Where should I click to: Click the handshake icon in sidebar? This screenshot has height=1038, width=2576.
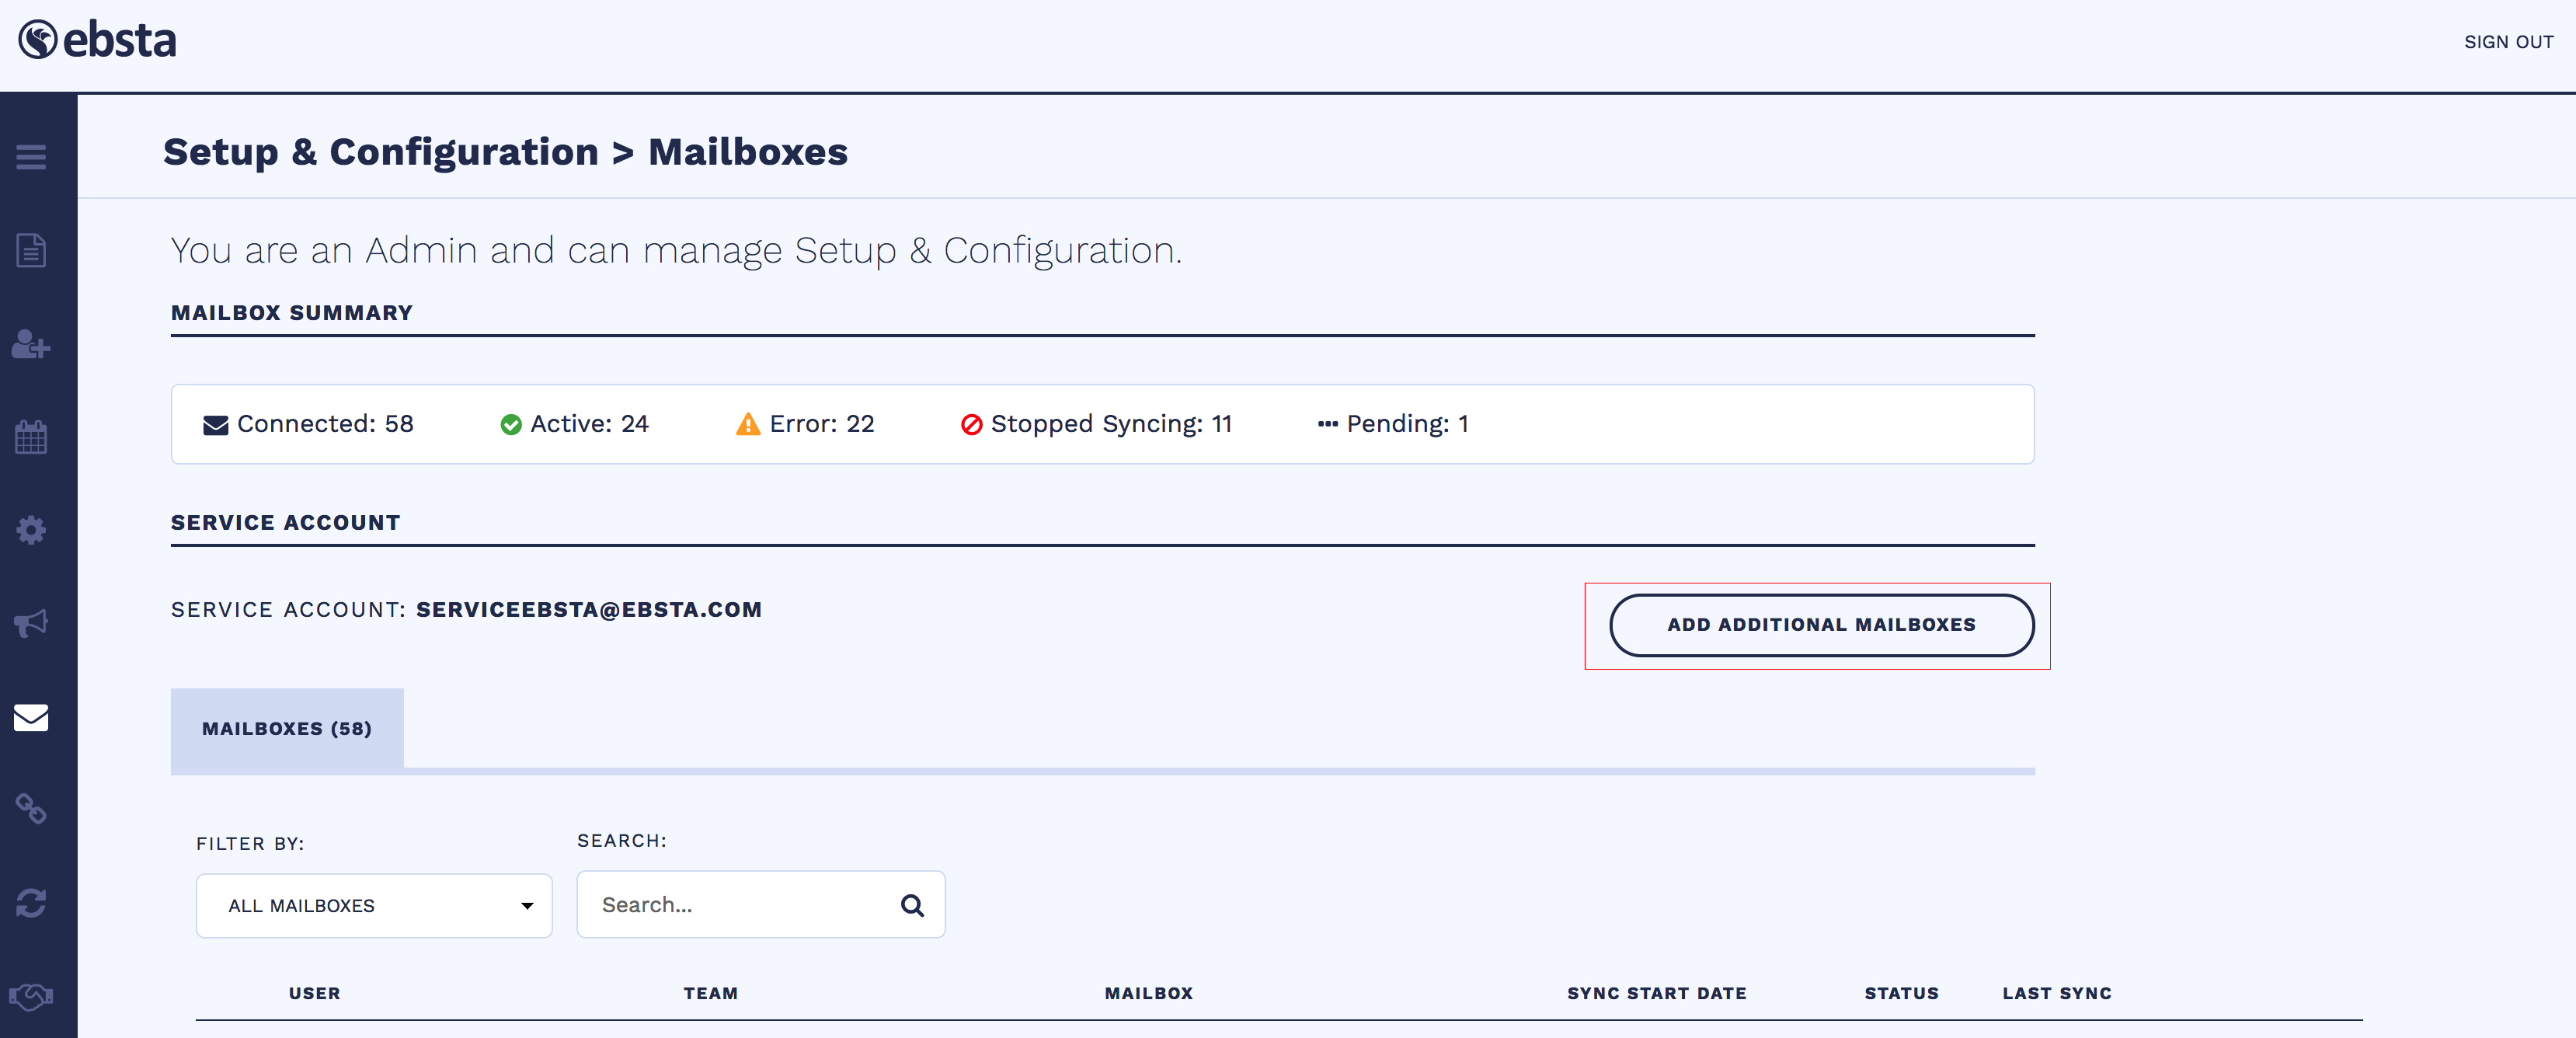tap(31, 996)
